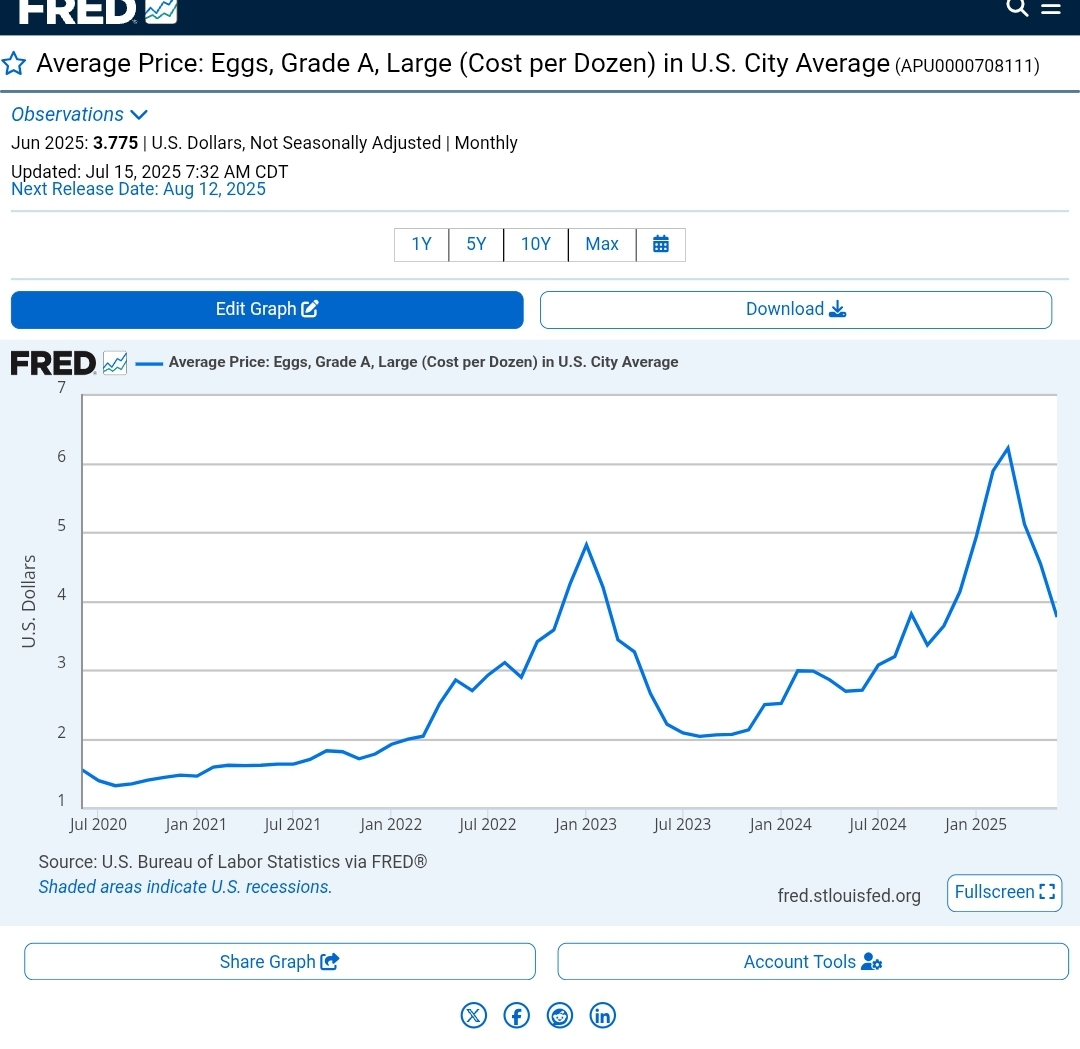Share on Facebook icon
Image resolution: width=1080 pixels, height=1049 pixels.
517,1015
